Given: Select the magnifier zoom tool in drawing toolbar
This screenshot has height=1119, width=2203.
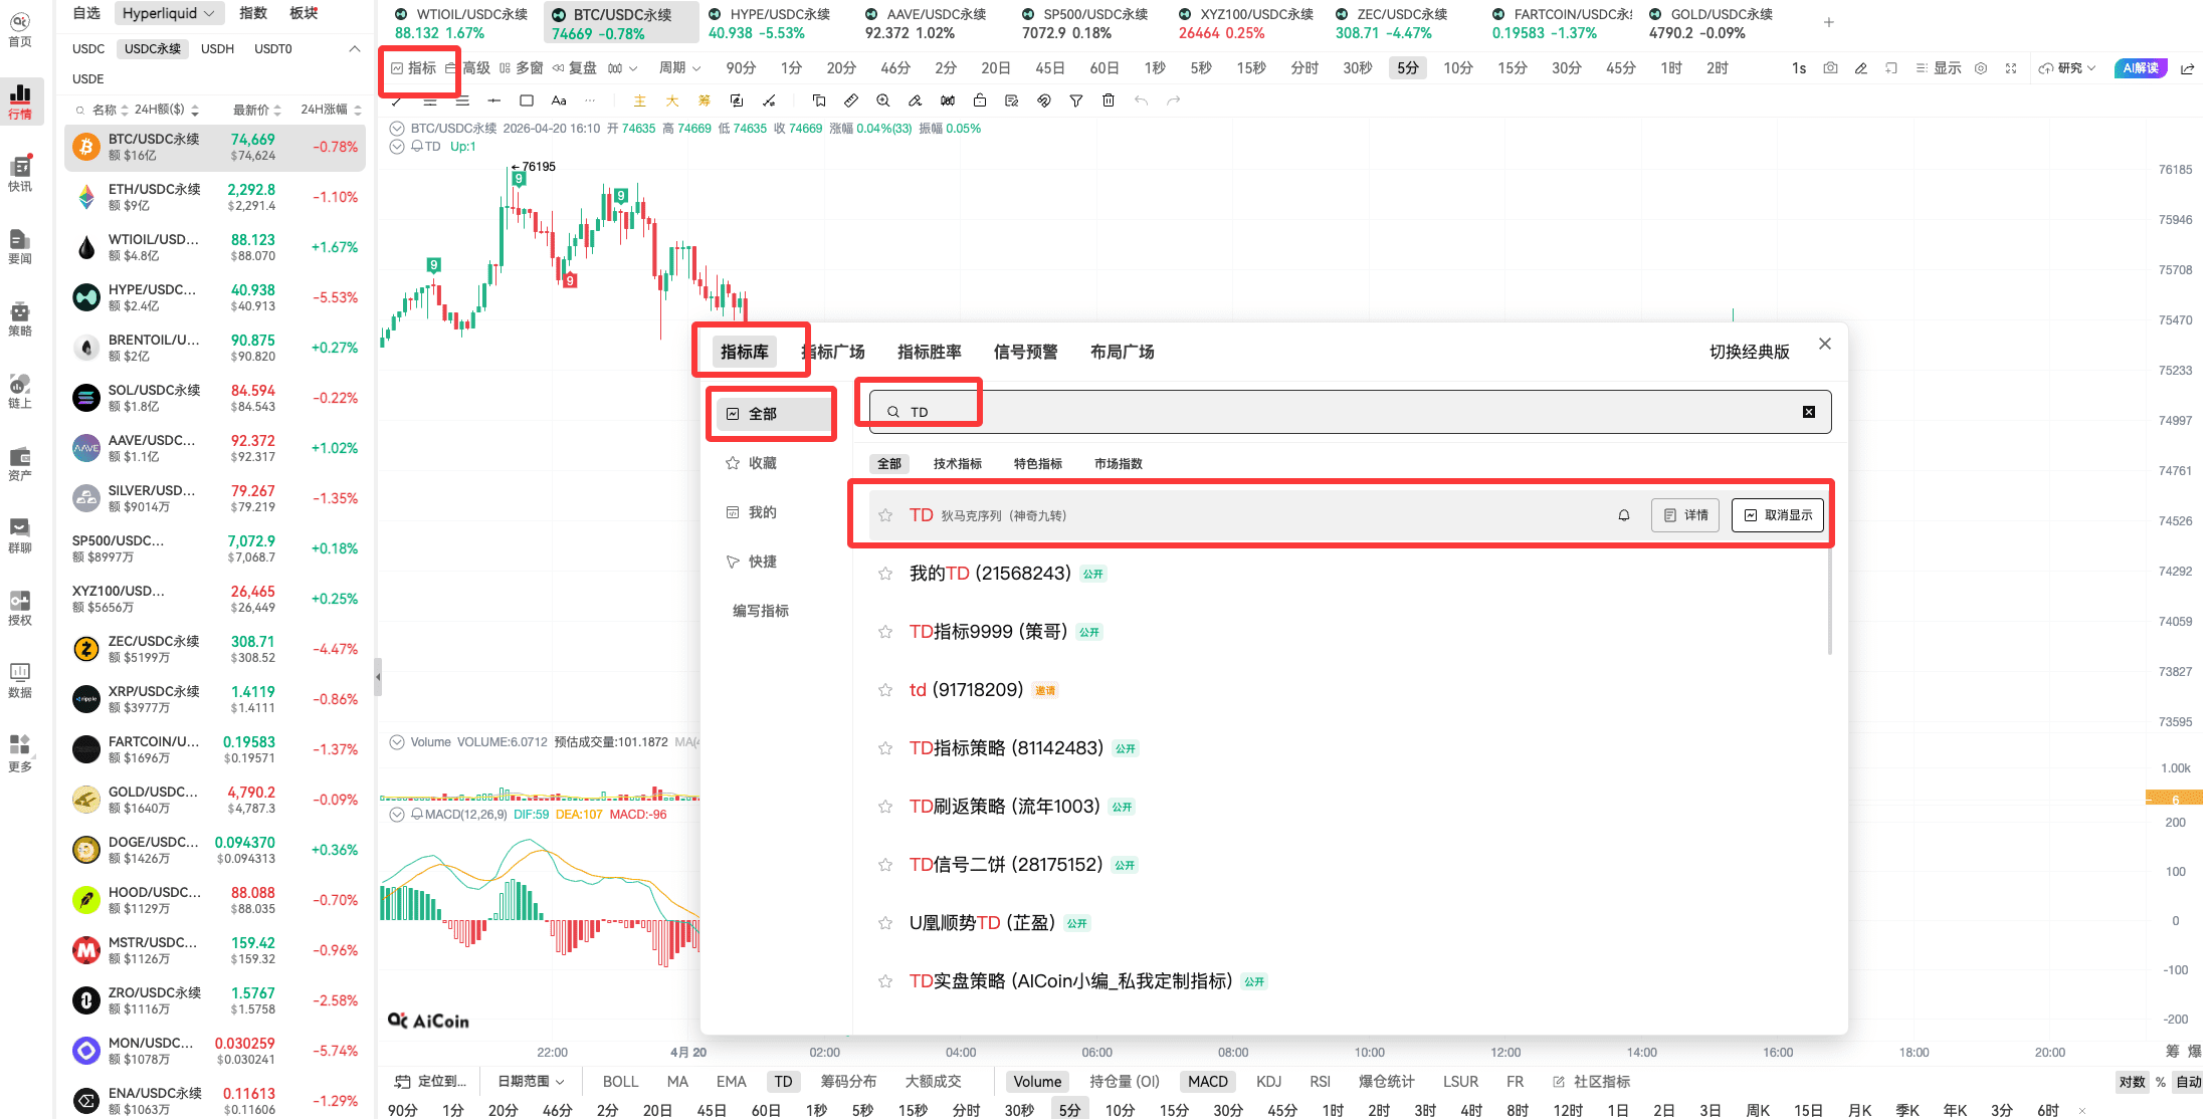Looking at the screenshot, I should pyautogui.click(x=882, y=100).
